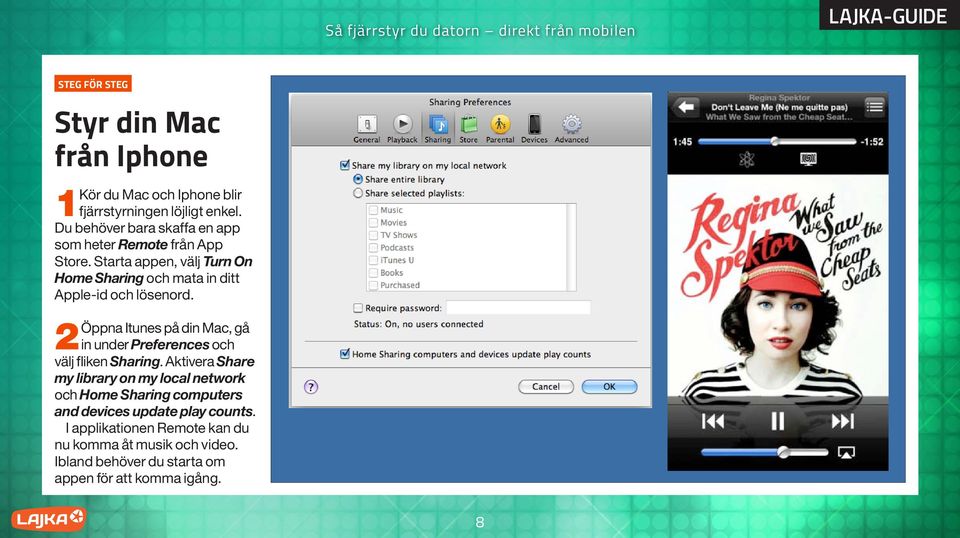Screen dimensions: 960x538
Task: Click the page number 8
Action: [x=480, y=522]
